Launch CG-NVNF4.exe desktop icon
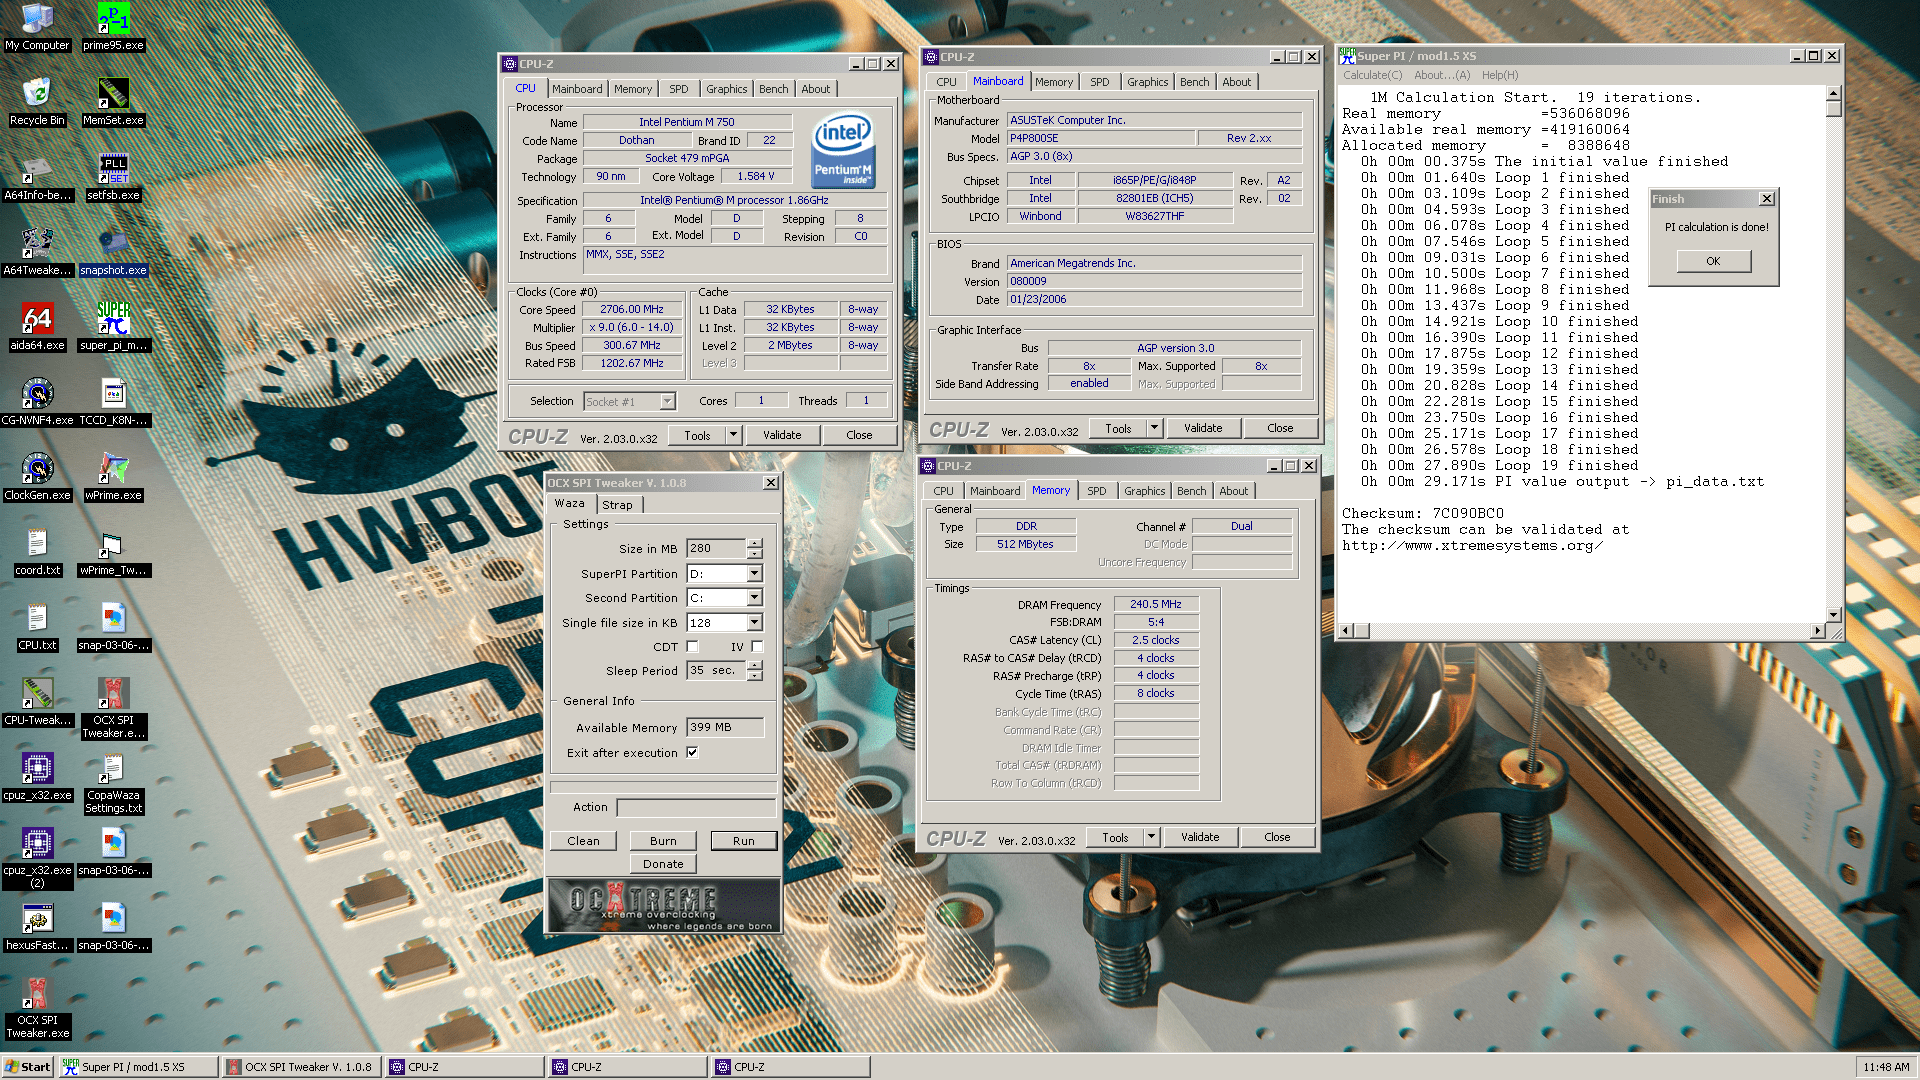Viewport: 1920px width, 1080px height. (37, 402)
